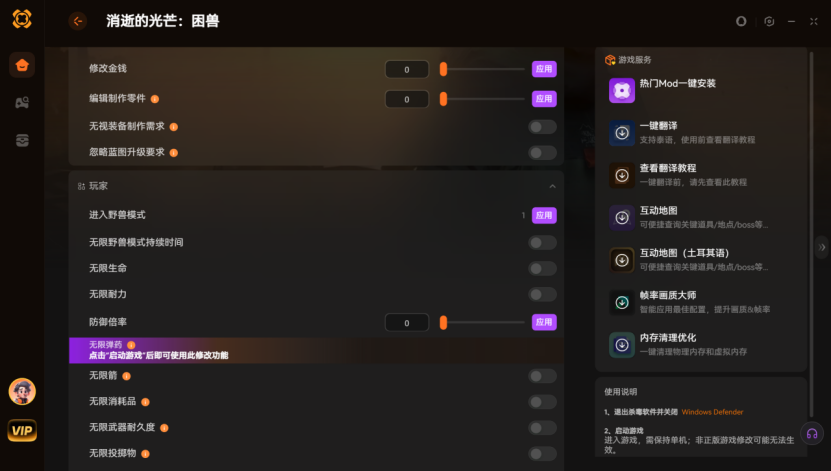Open the settings gear in the title bar

[x=769, y=21]
